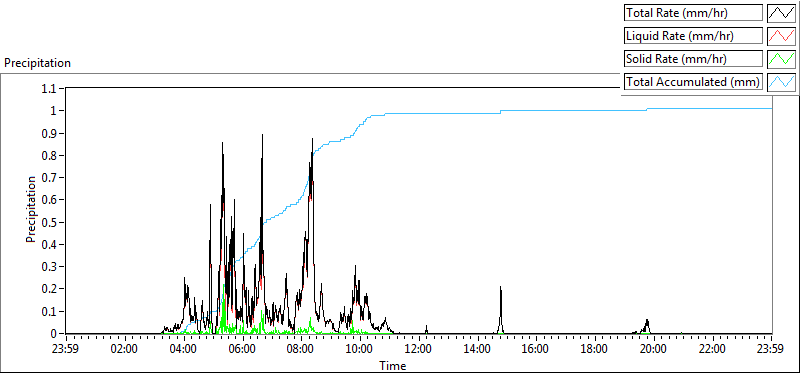Click the 16:00 time axis label
Screen dimensions: 800x373
coord(536,350)
